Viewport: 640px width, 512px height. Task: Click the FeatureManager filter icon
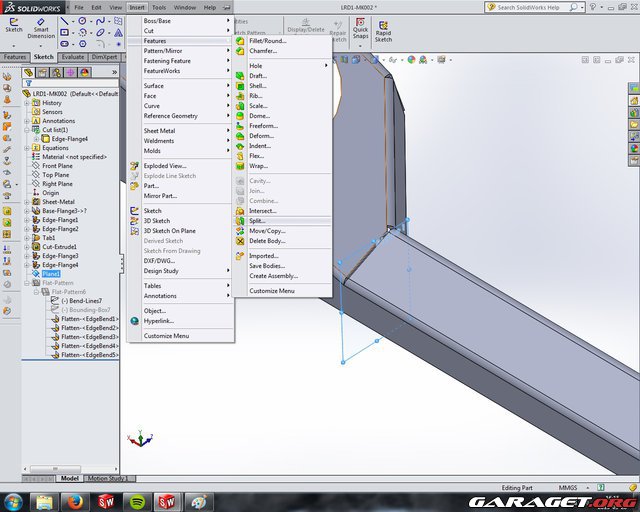click(29, 85)
